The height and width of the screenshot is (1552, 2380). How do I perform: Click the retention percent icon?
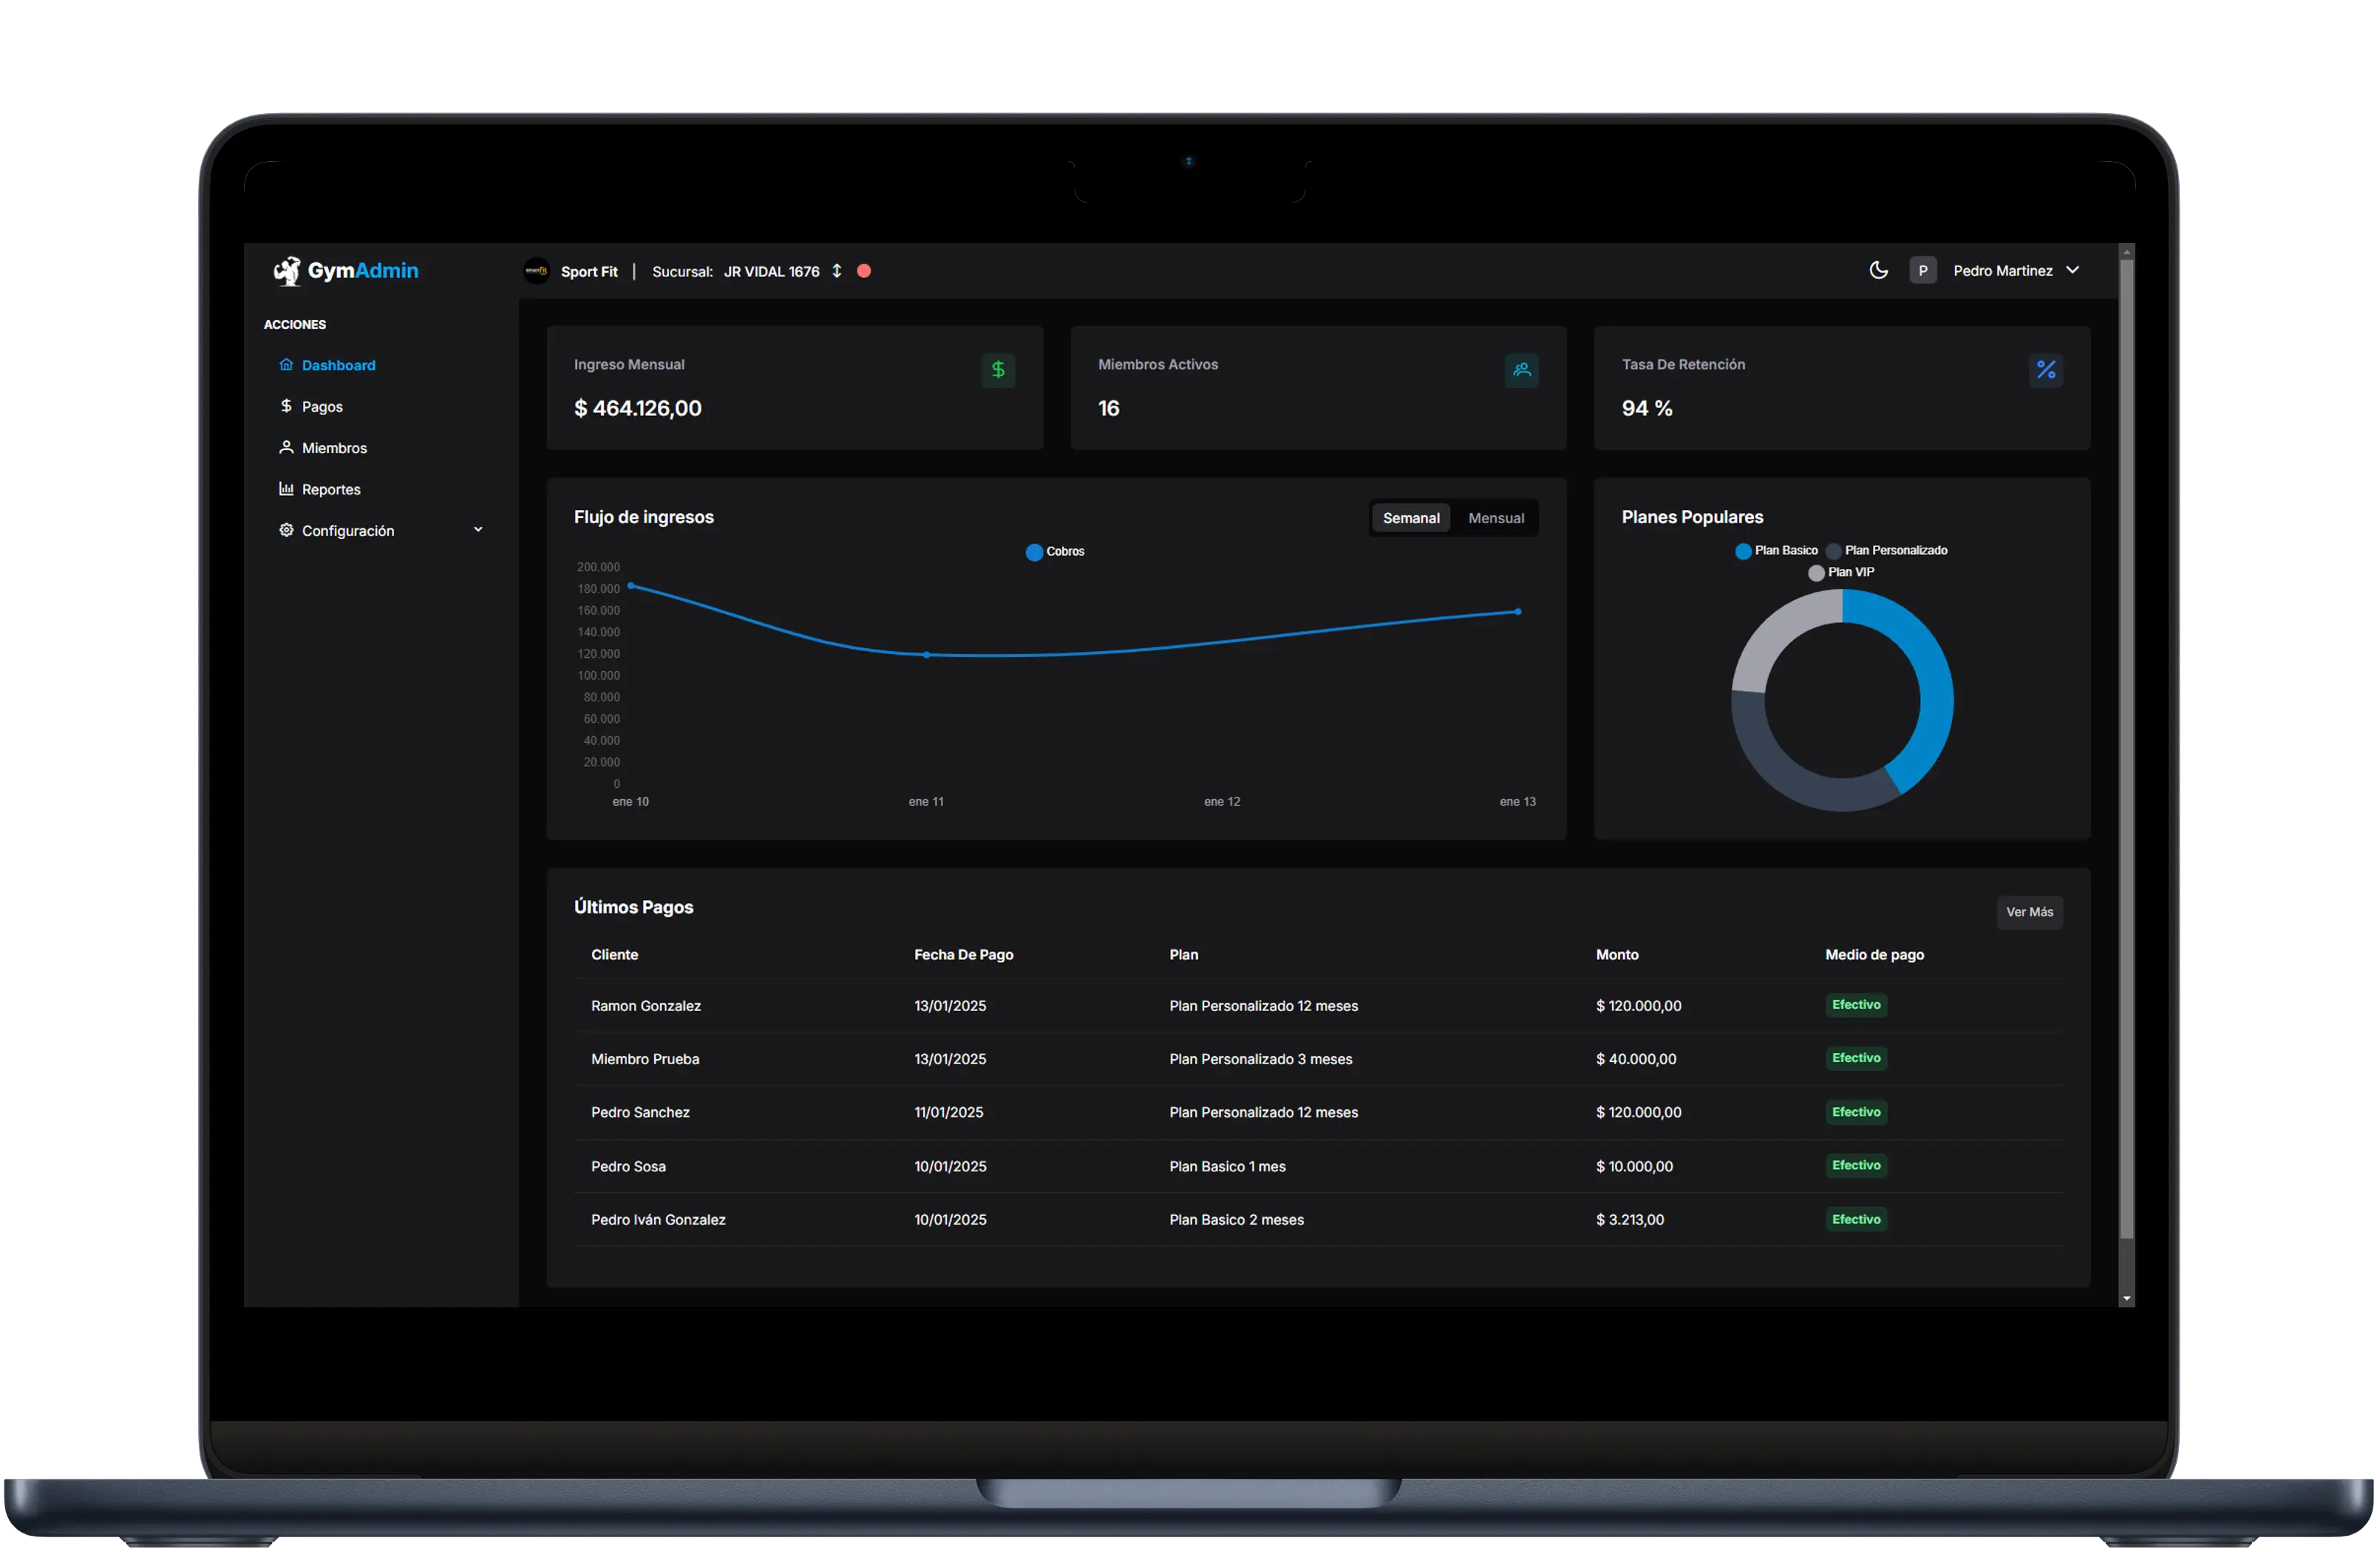(x=2047, y=371)
